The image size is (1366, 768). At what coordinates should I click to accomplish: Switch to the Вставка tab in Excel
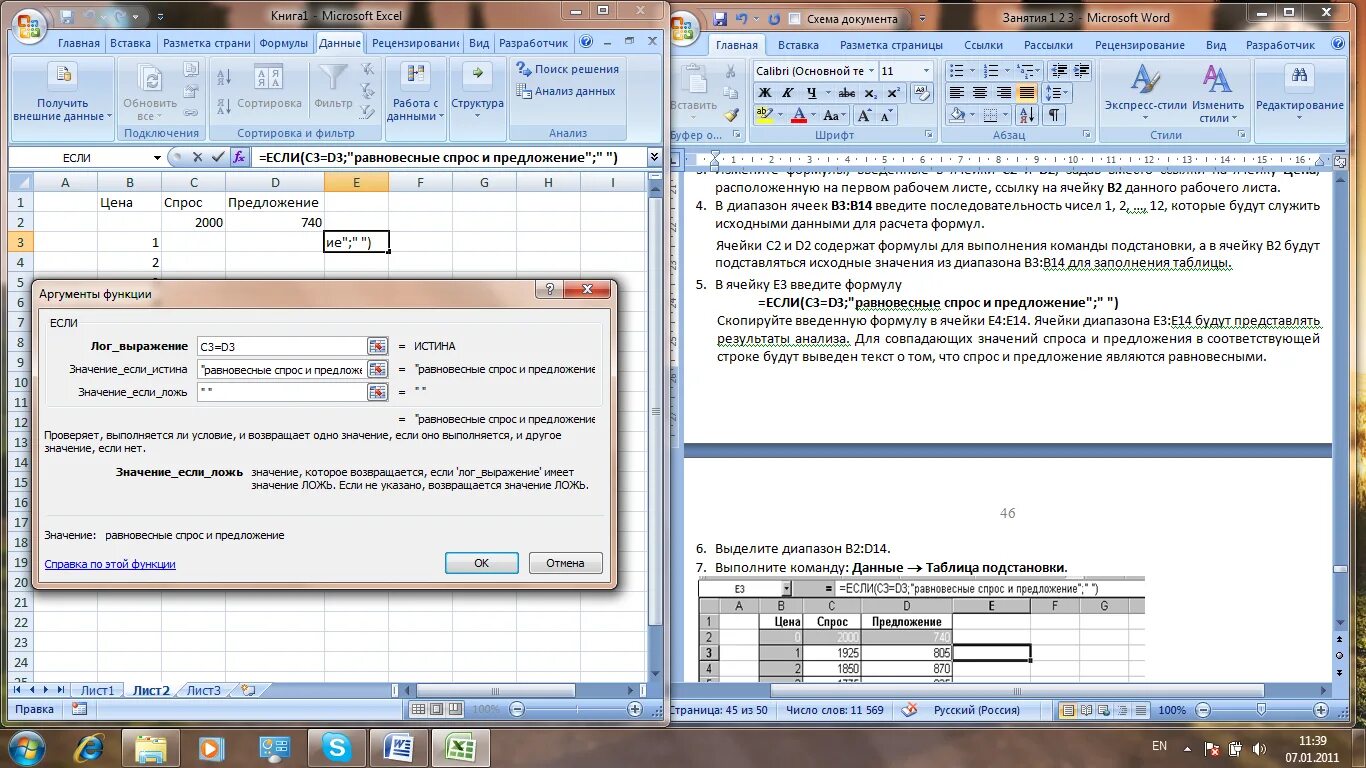click(130, 44)
